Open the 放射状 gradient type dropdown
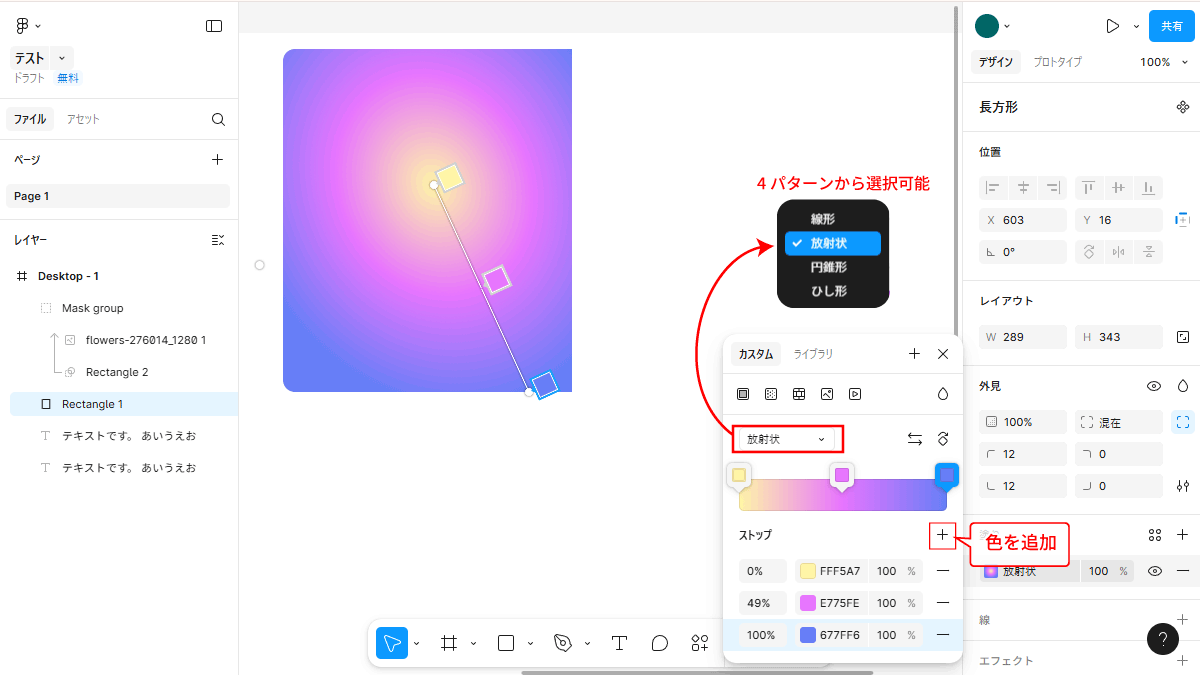Image resolution: width=1200 pixels, height=675 pixels. [787, 438]
